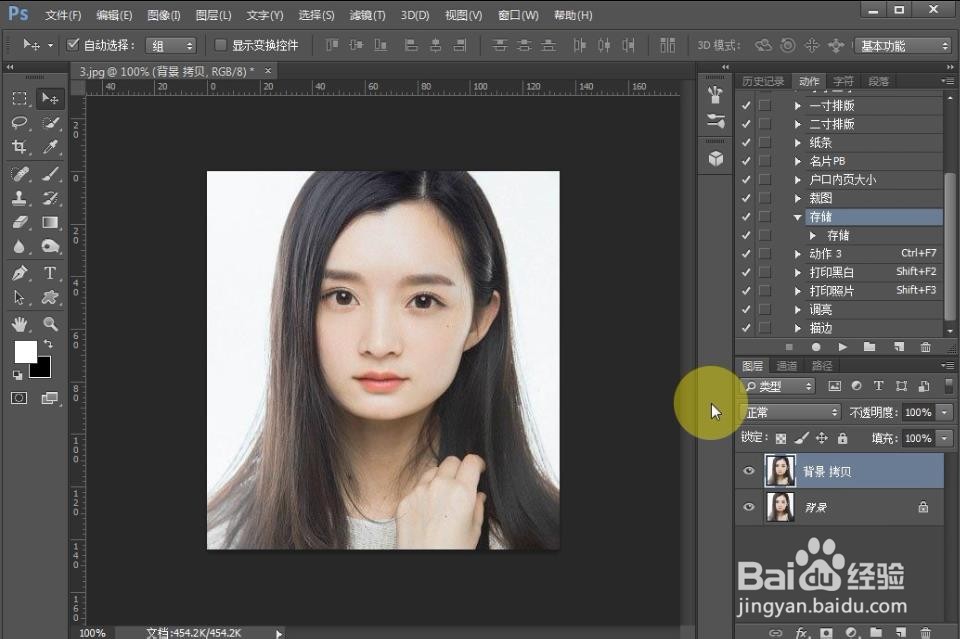This screenshot has height=639, width=960.
Task: Select the Horizontal Type tool
Action: tap(50, 273)
